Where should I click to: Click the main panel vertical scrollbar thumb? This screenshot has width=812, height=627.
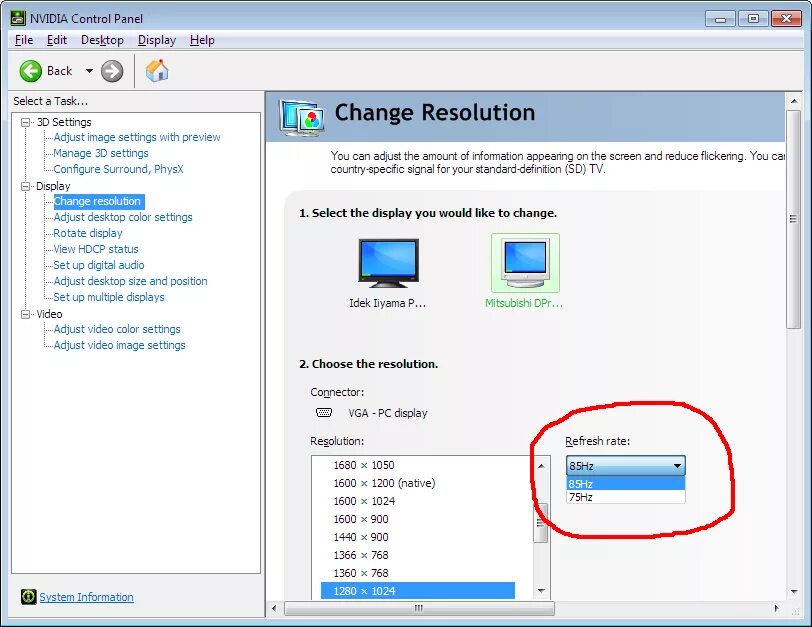[793, 219]
